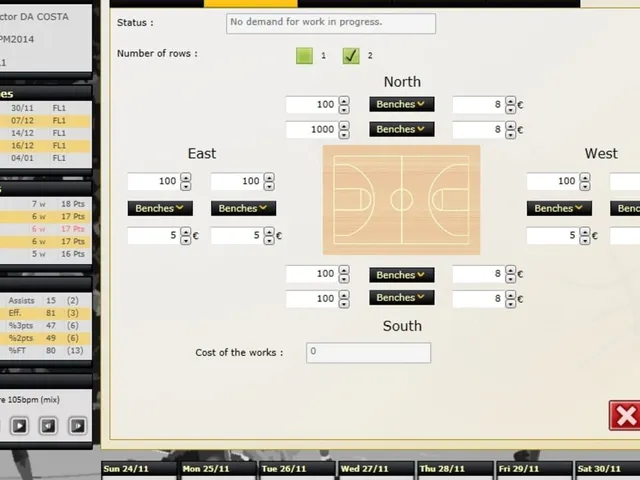Click the highlighted yellow top tab
The image size is (640, 480).
pos(251,4)
